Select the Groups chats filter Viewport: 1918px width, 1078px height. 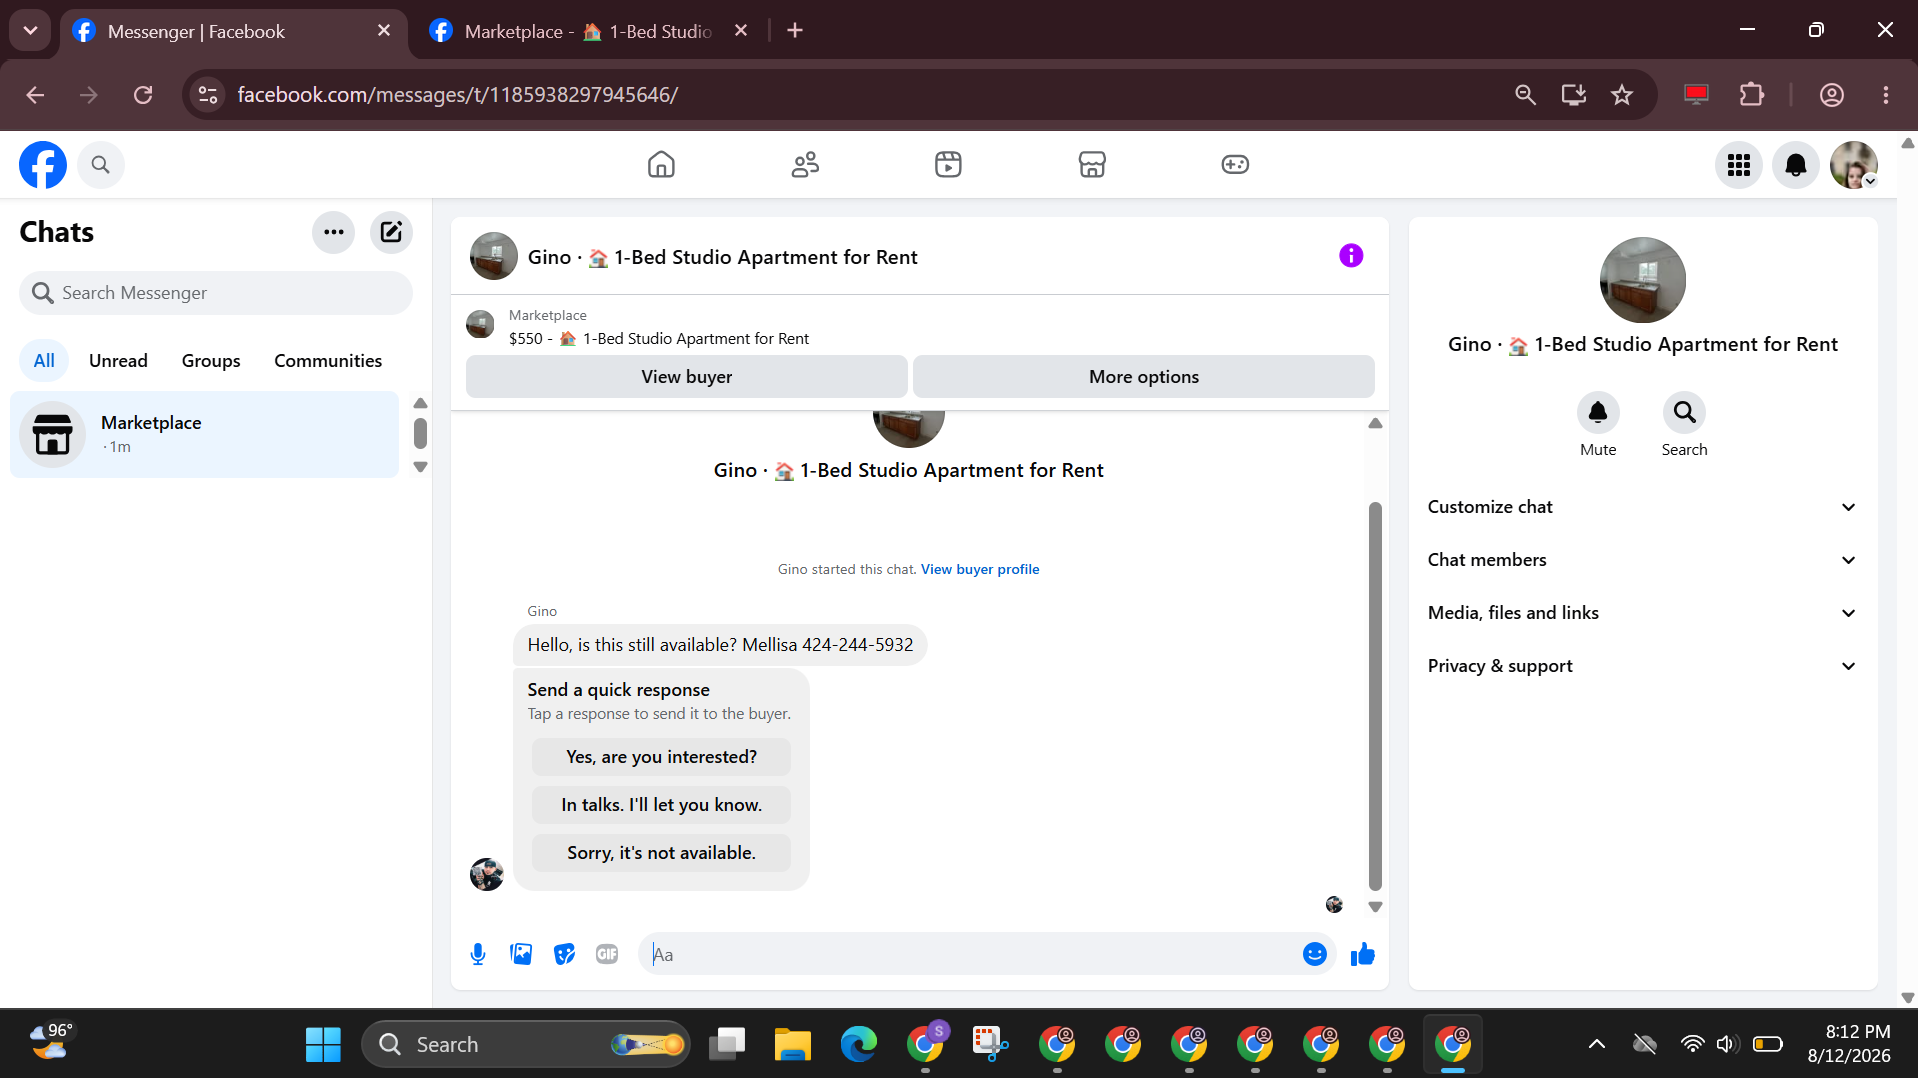tap(211, 361)
